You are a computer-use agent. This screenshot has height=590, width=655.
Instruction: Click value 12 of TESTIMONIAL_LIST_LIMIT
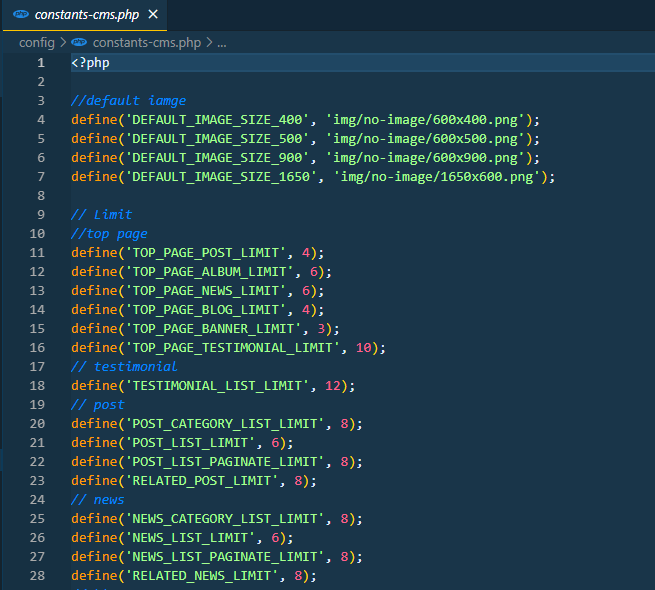333,386
